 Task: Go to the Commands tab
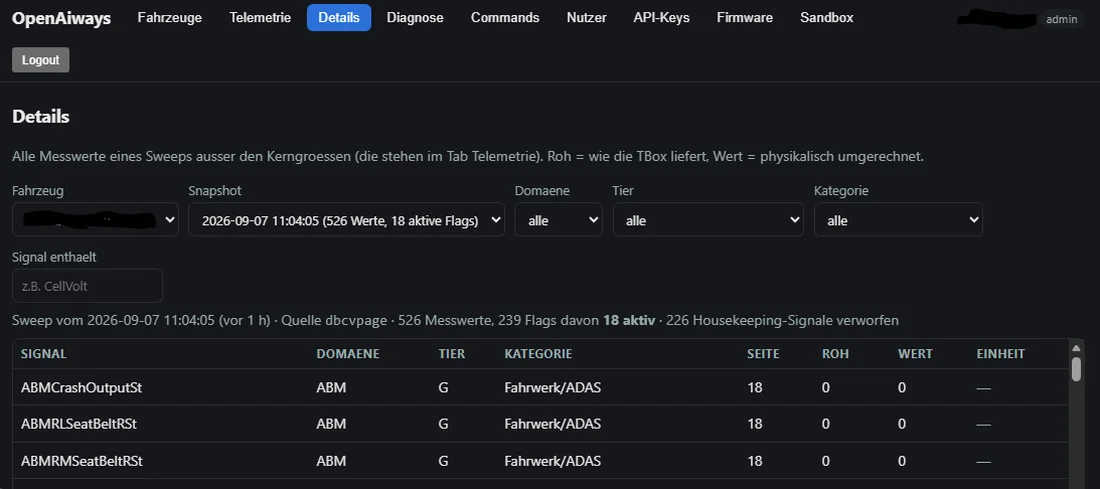505,18
